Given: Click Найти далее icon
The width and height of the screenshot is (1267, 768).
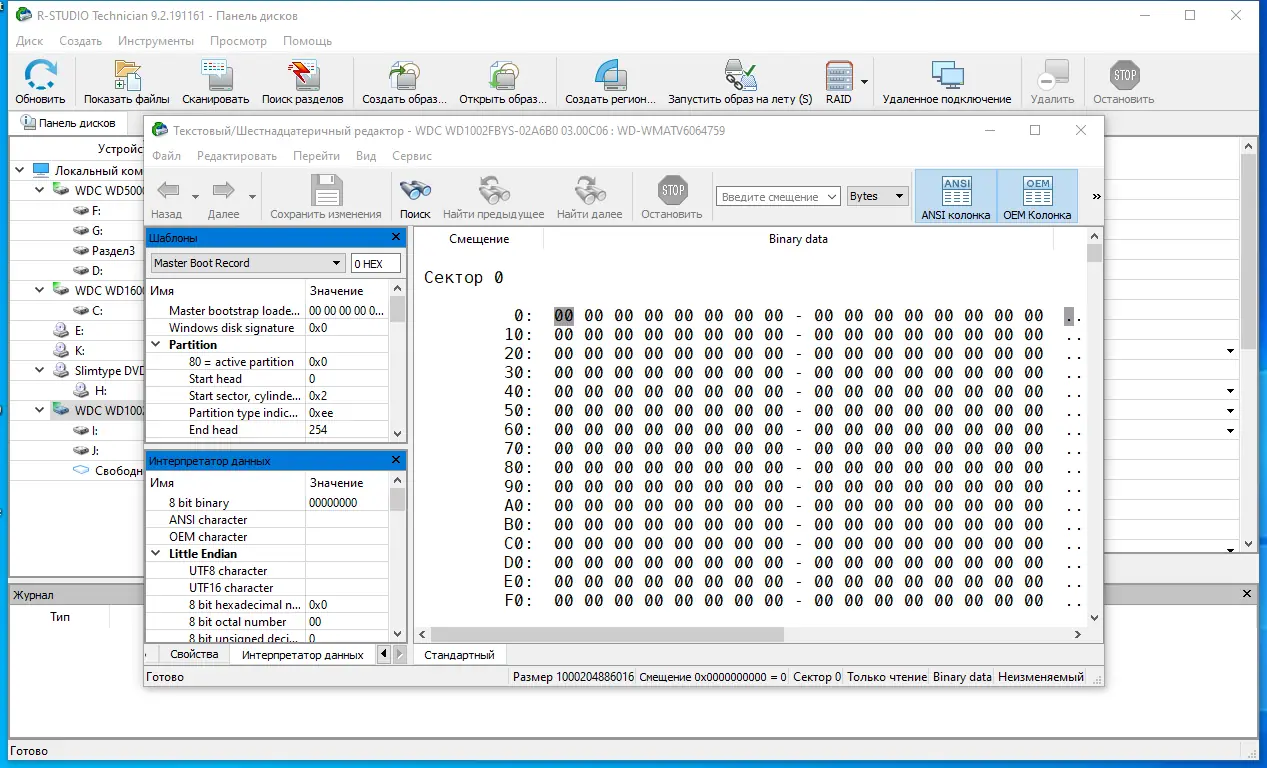Looking at the screenshot, I should click(590, 190).
